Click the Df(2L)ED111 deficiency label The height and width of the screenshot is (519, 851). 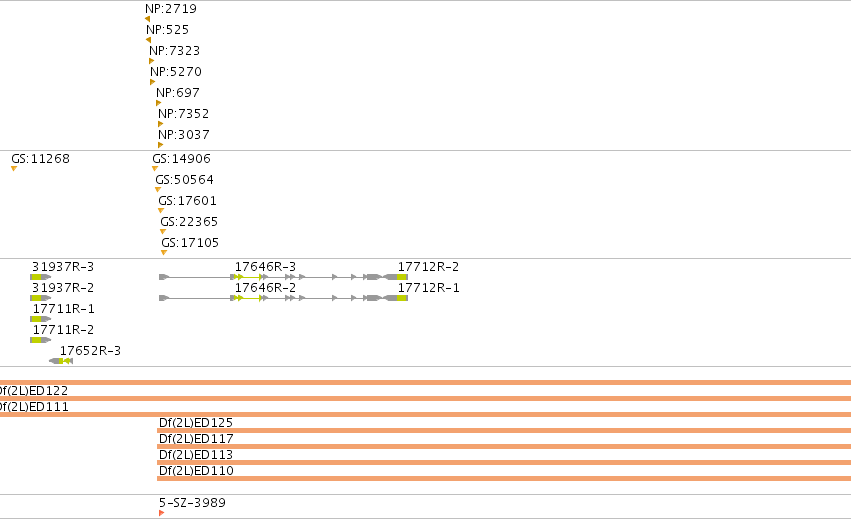[x=34, y=407]
